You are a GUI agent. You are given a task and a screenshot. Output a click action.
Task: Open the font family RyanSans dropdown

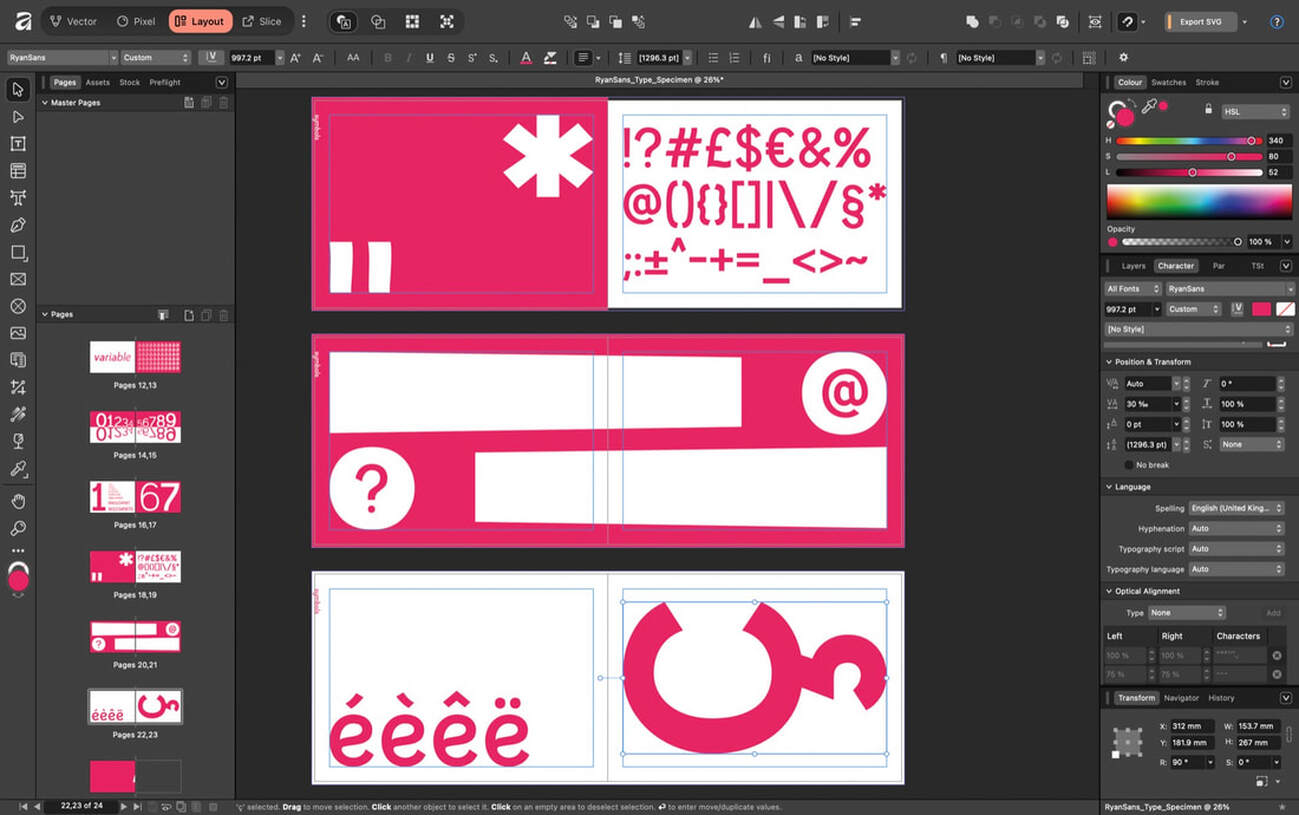(x=62, y=58)
